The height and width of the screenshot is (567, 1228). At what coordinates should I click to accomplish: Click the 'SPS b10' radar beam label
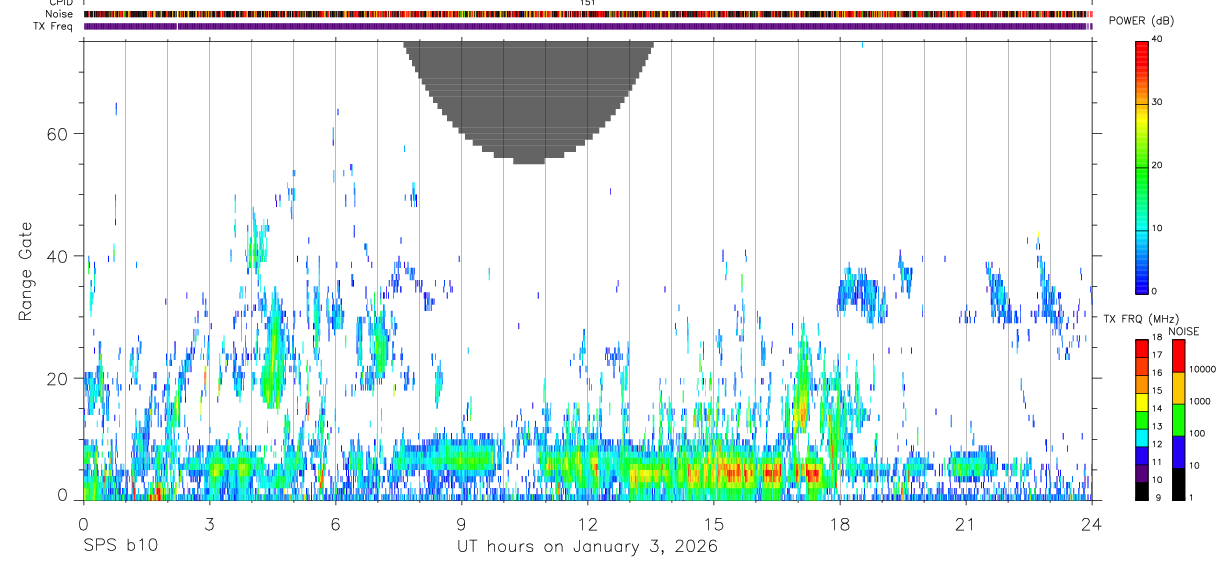(x=120, y=547)
